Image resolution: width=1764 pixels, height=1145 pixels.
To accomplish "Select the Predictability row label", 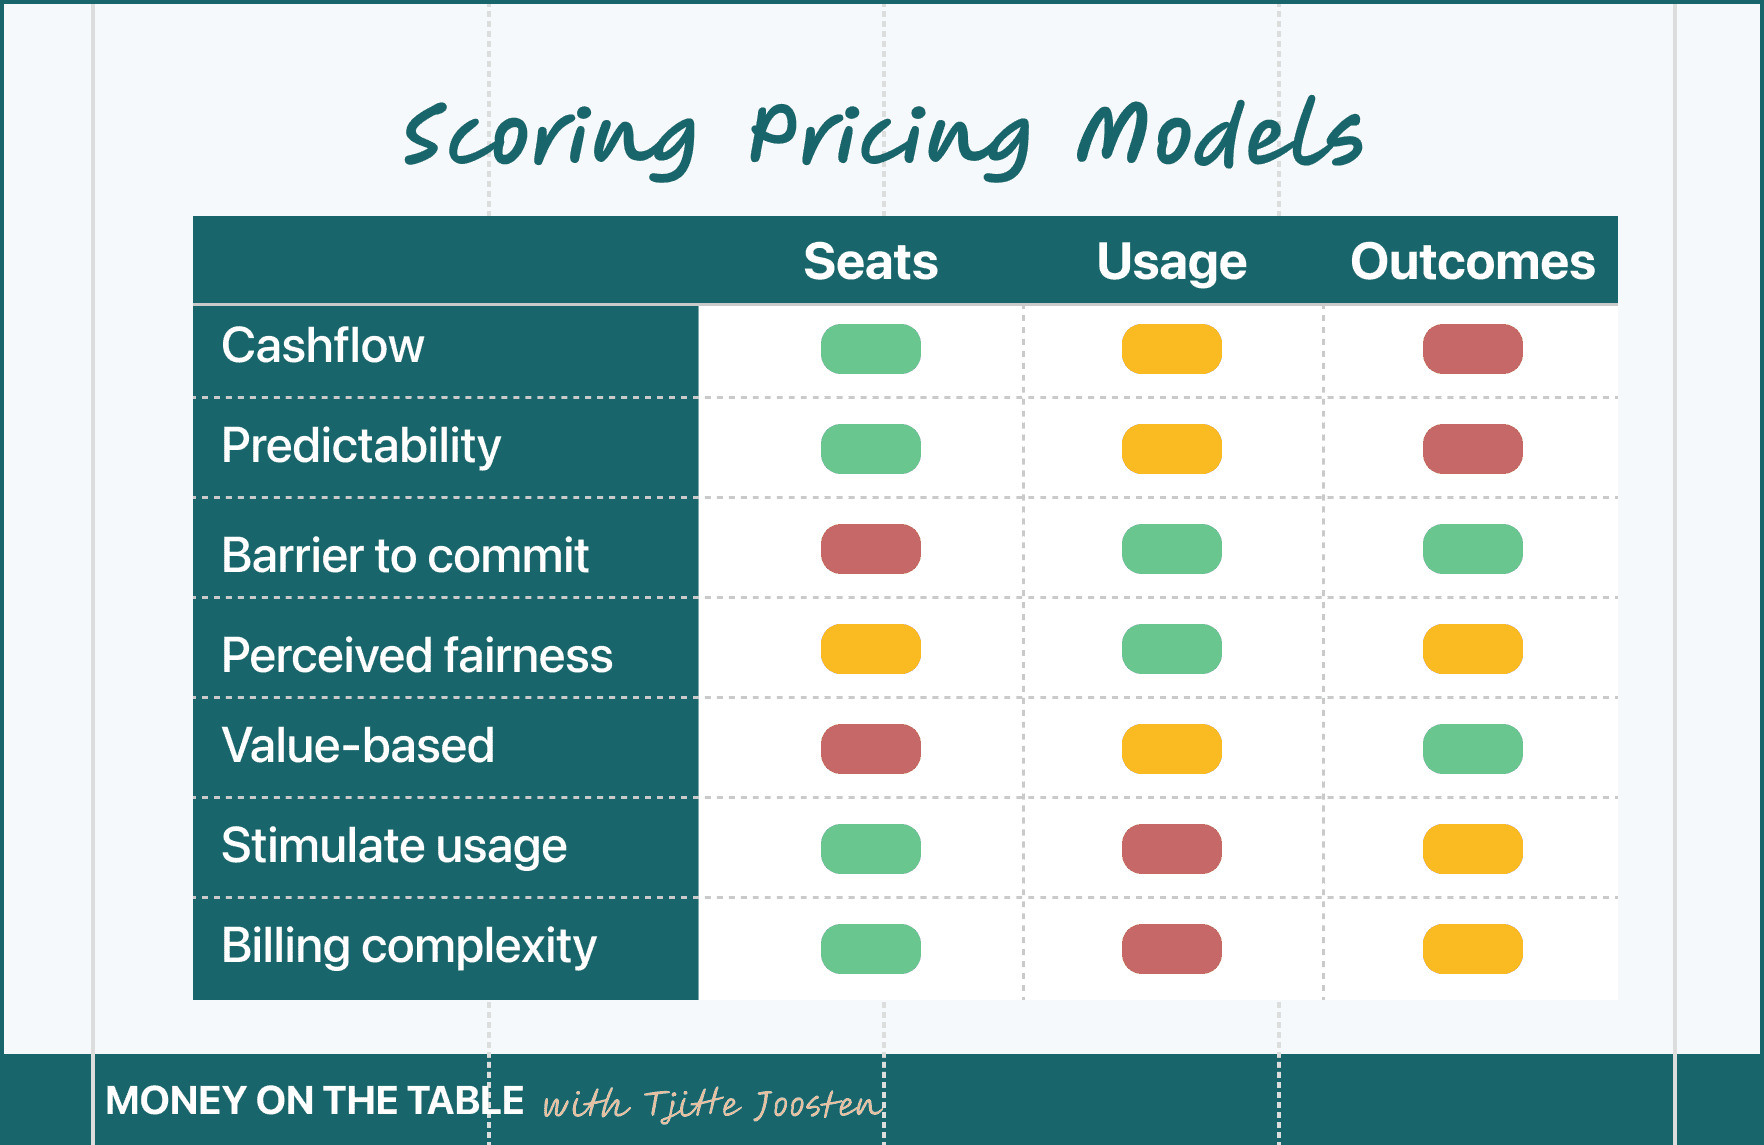I will click(x=361, y=447).
